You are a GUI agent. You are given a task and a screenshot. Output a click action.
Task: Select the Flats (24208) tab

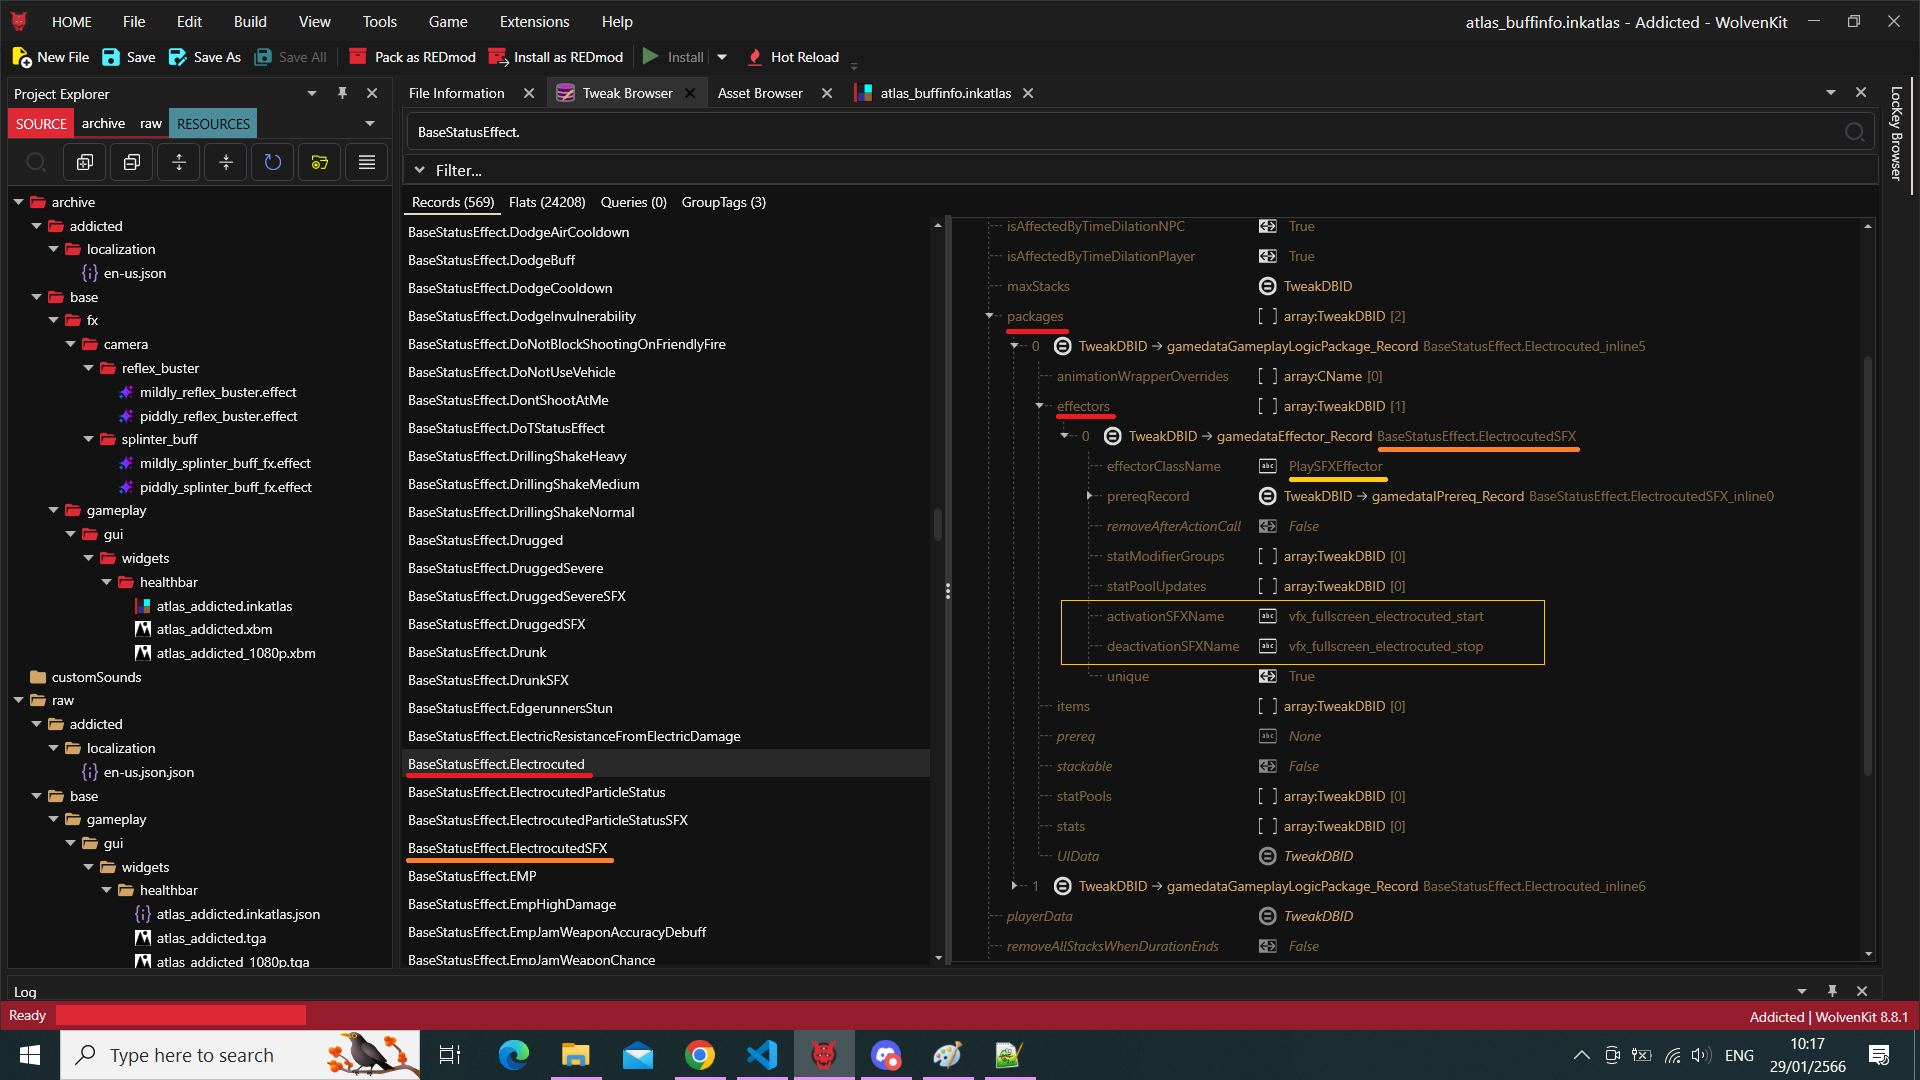click(x=547, y=202)
